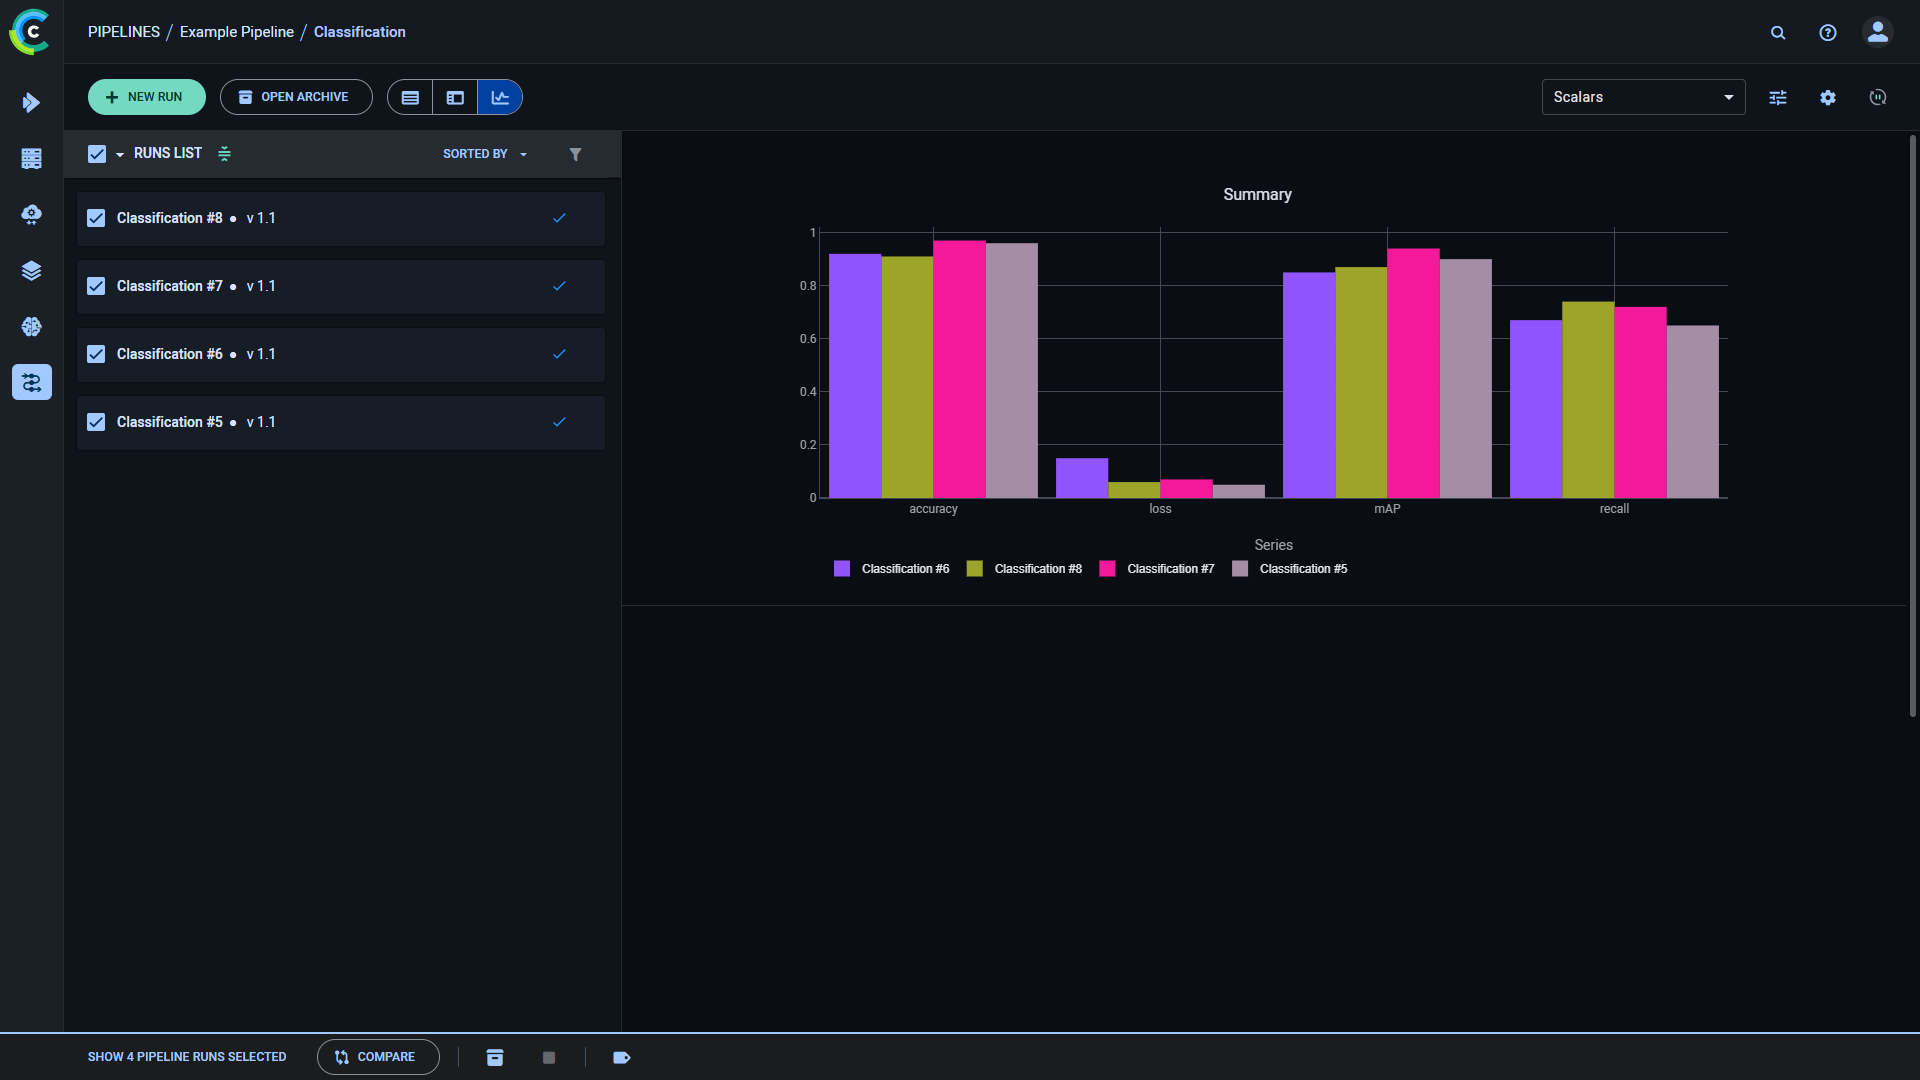Click the archive icon in bottom bar
Viewport: 1920px width, 1080px height.
(x=496, y=1056)
